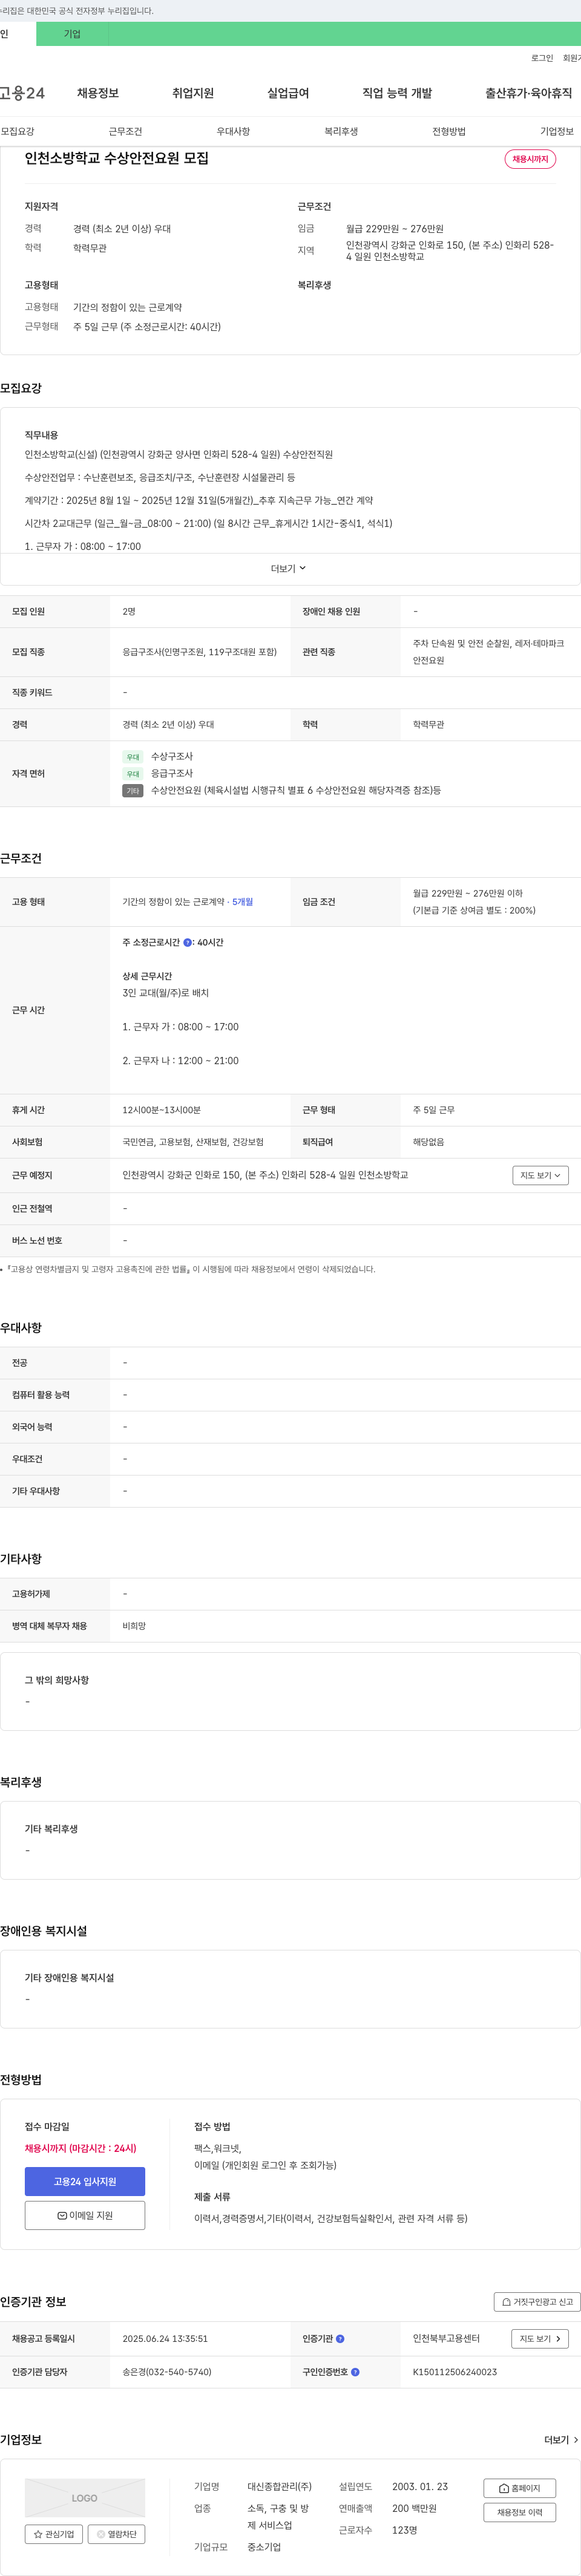
Task: Report a false job ad via 거짓구인광고 신고
Action: point(537,2302)
